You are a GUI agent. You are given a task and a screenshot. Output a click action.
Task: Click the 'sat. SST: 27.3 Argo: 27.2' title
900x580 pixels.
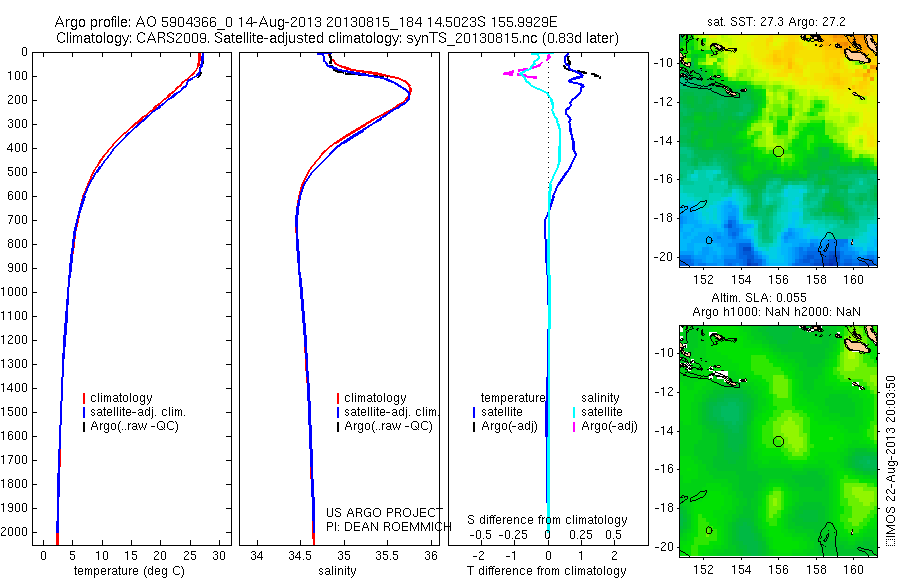pos(776,22)
